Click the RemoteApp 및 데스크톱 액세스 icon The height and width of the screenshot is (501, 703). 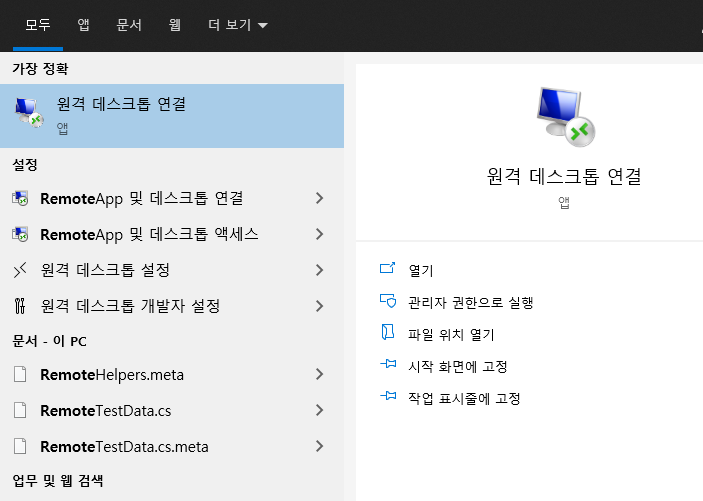click(x=20, y=234)
